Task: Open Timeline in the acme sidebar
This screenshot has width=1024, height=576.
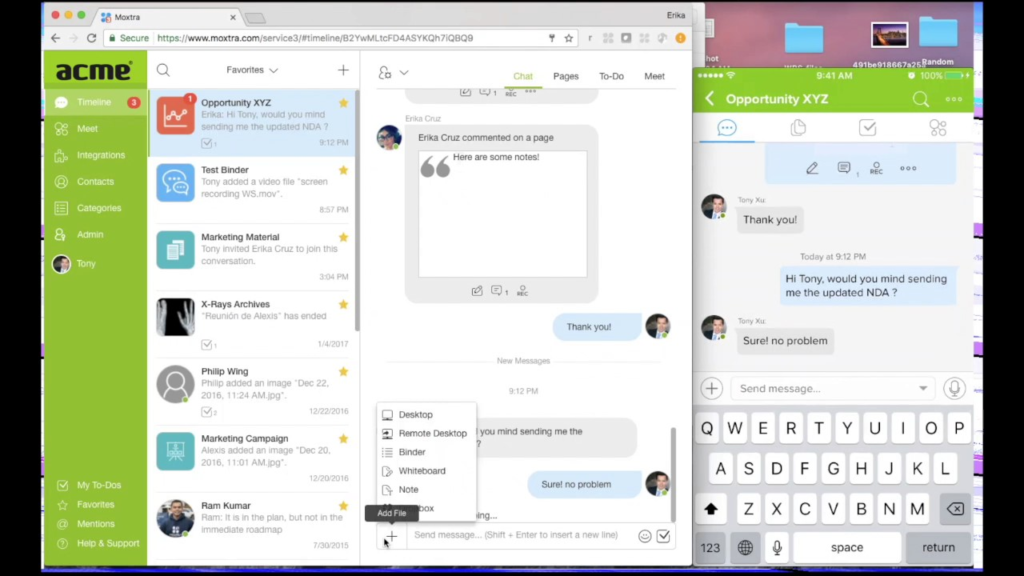Action: [x=95, y=102]
